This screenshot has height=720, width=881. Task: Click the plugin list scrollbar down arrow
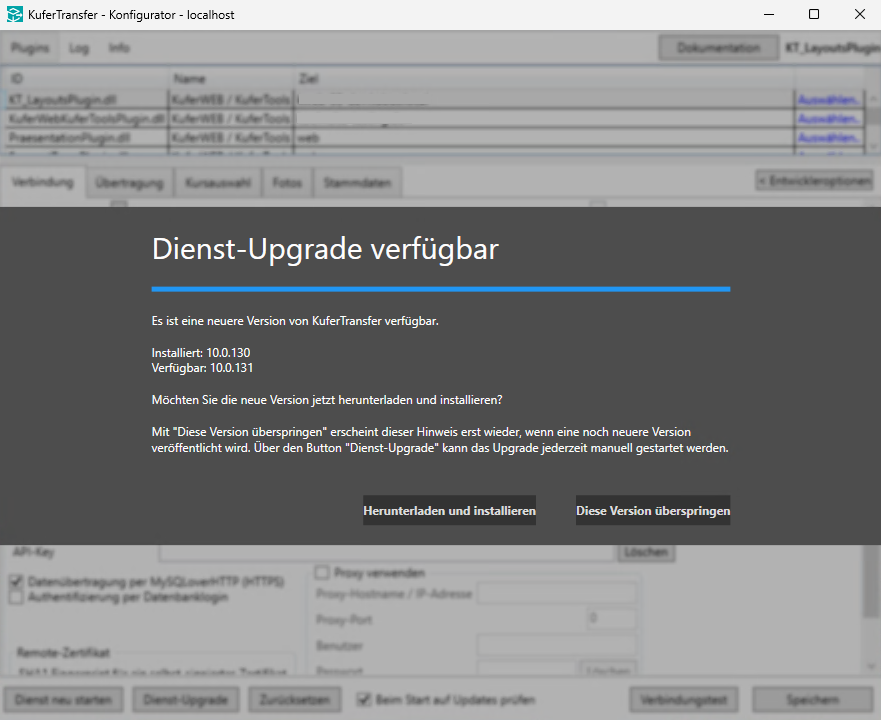pos(873,146)
